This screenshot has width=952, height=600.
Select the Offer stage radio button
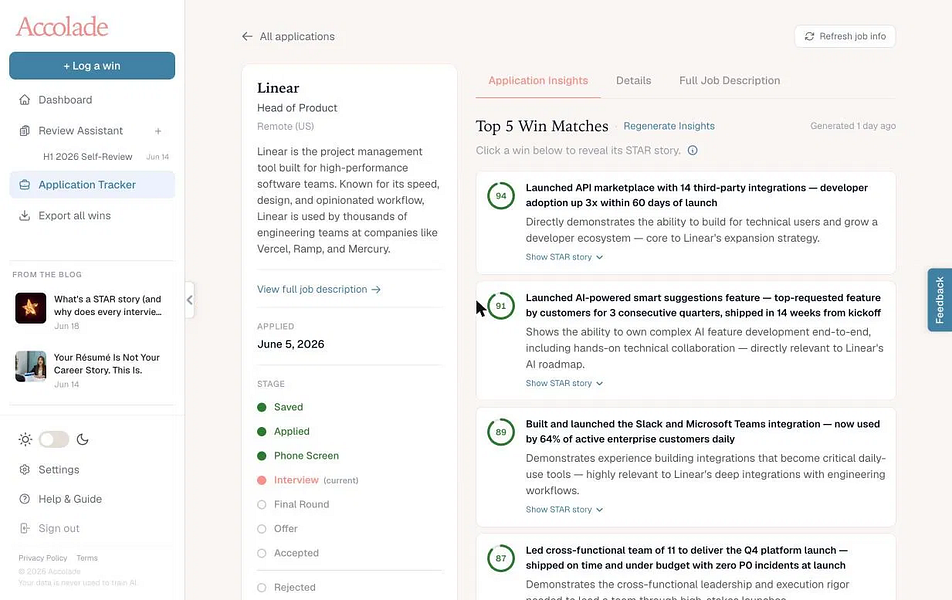(x=262, y=529)
